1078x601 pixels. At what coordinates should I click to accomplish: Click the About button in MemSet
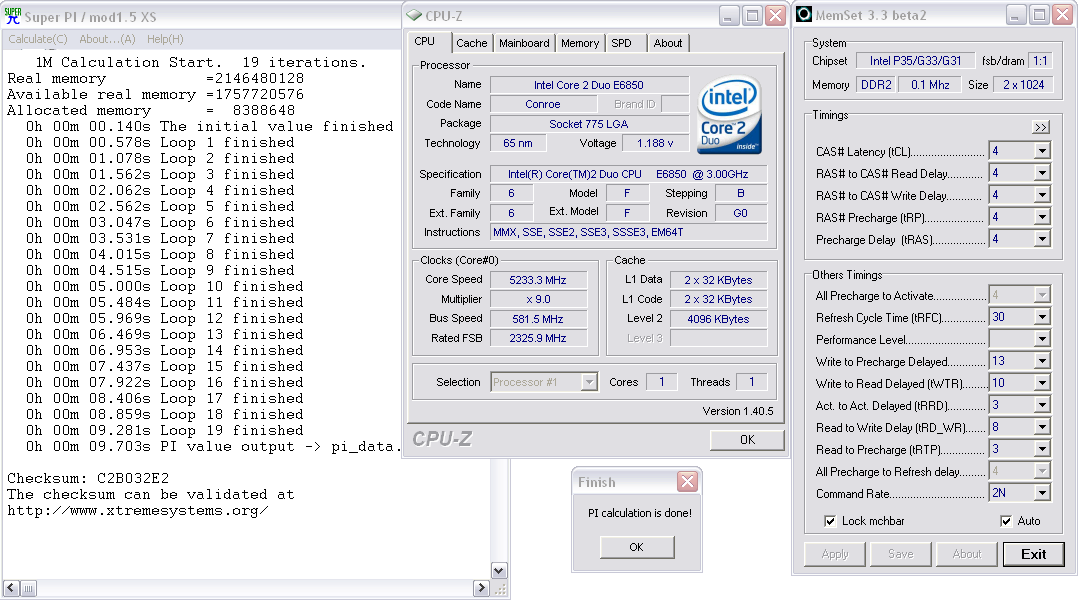click(967, 554)
